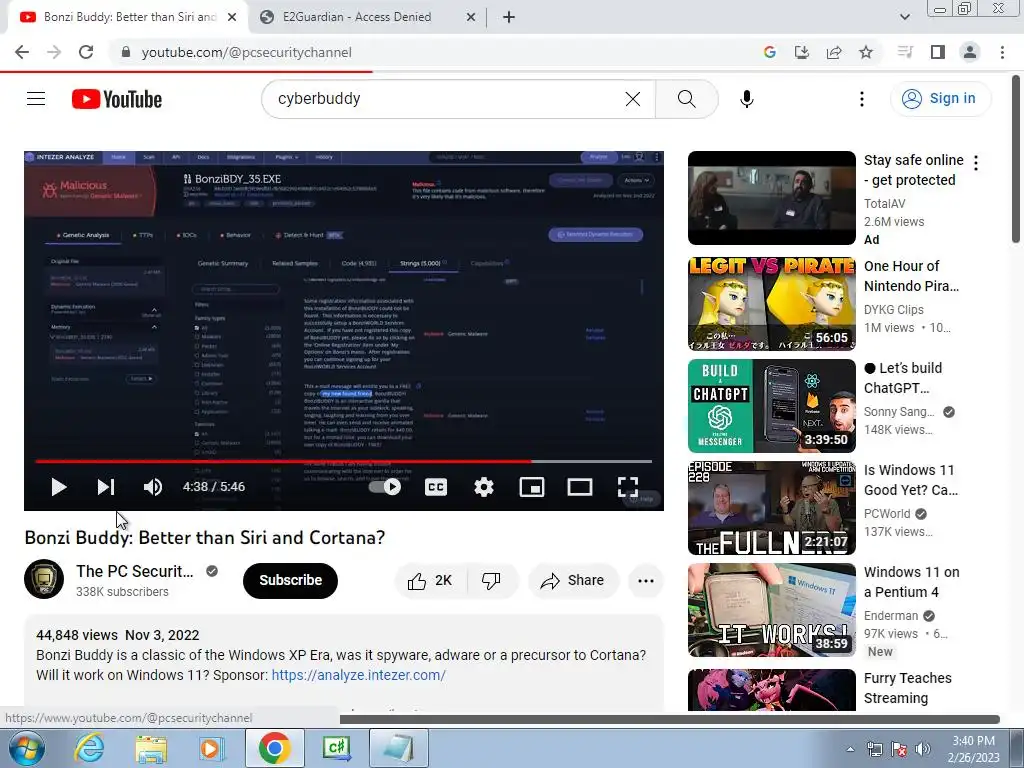This screenshot has height=768, width=1024.
Task: Open Furry Teaches Streaming video title
Action: [908, 688]
